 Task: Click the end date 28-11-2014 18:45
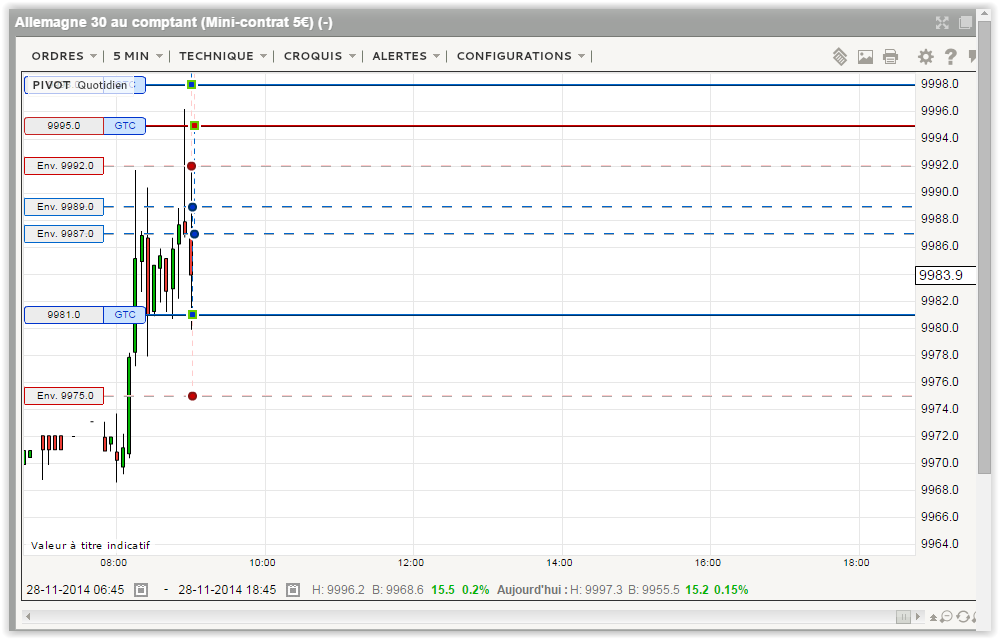[x=227, y=590]
